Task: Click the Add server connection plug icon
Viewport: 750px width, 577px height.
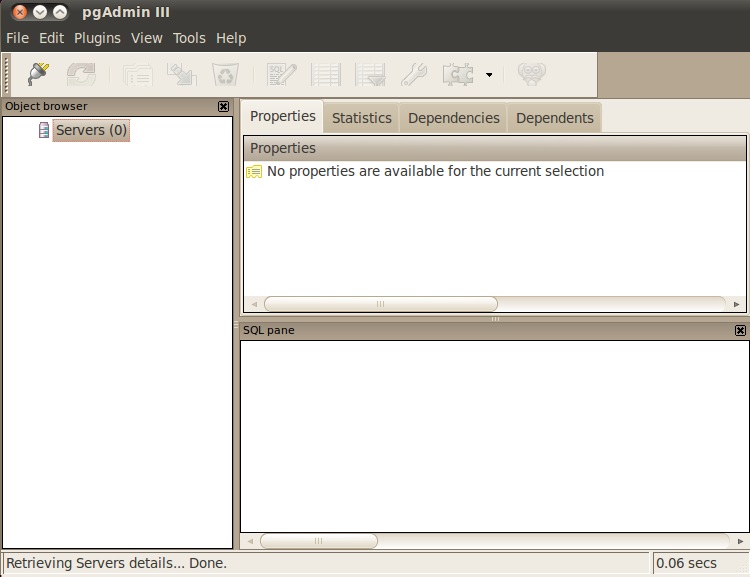Action: point(38,74)
